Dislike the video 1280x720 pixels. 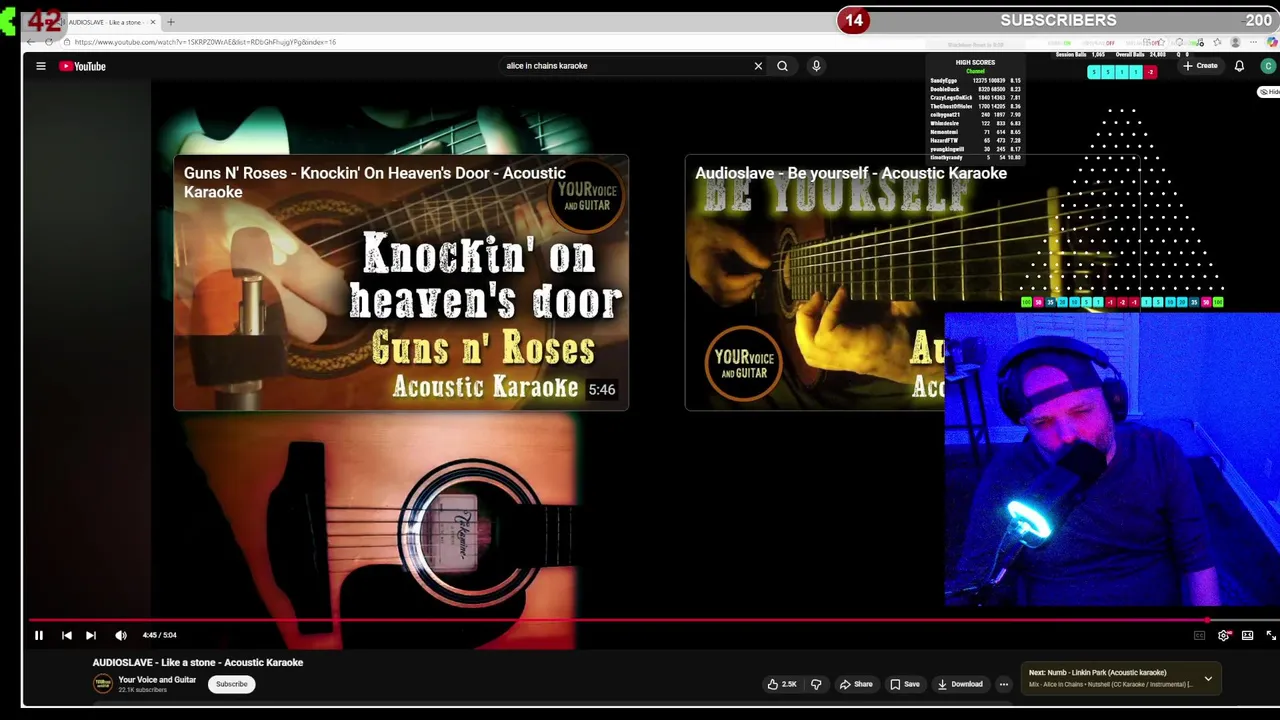point(816,684)
